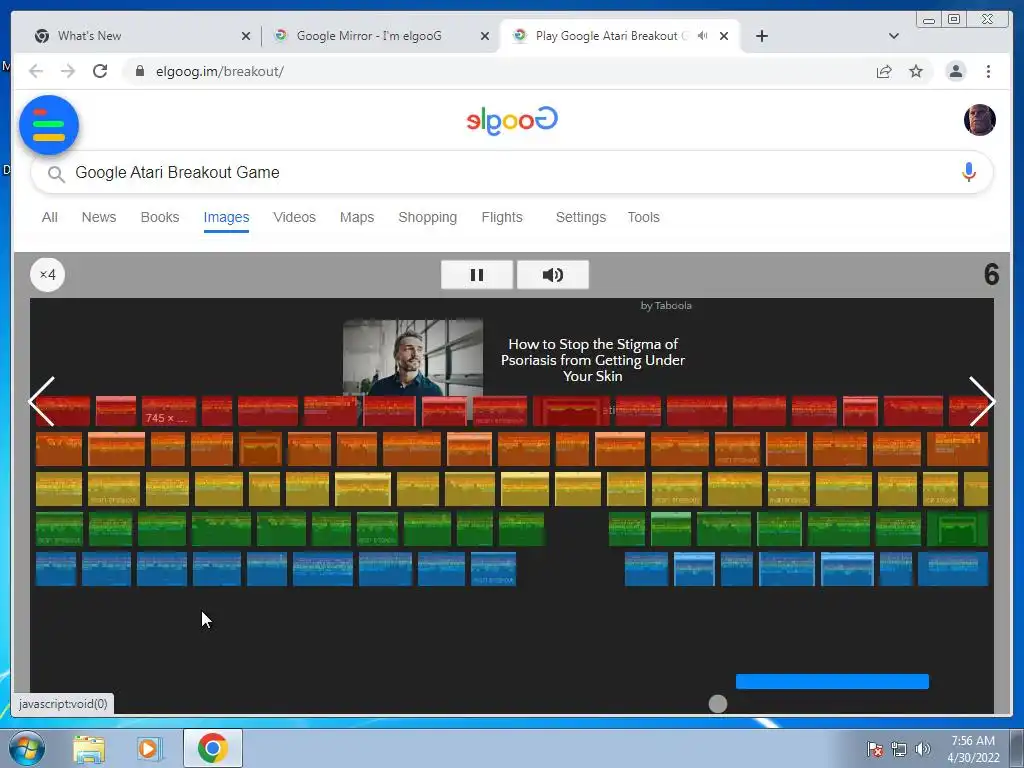View site info via the lock icon
Image resolution: width=1024 pixels, height=768 pixels.
click(x=139, y=71)
